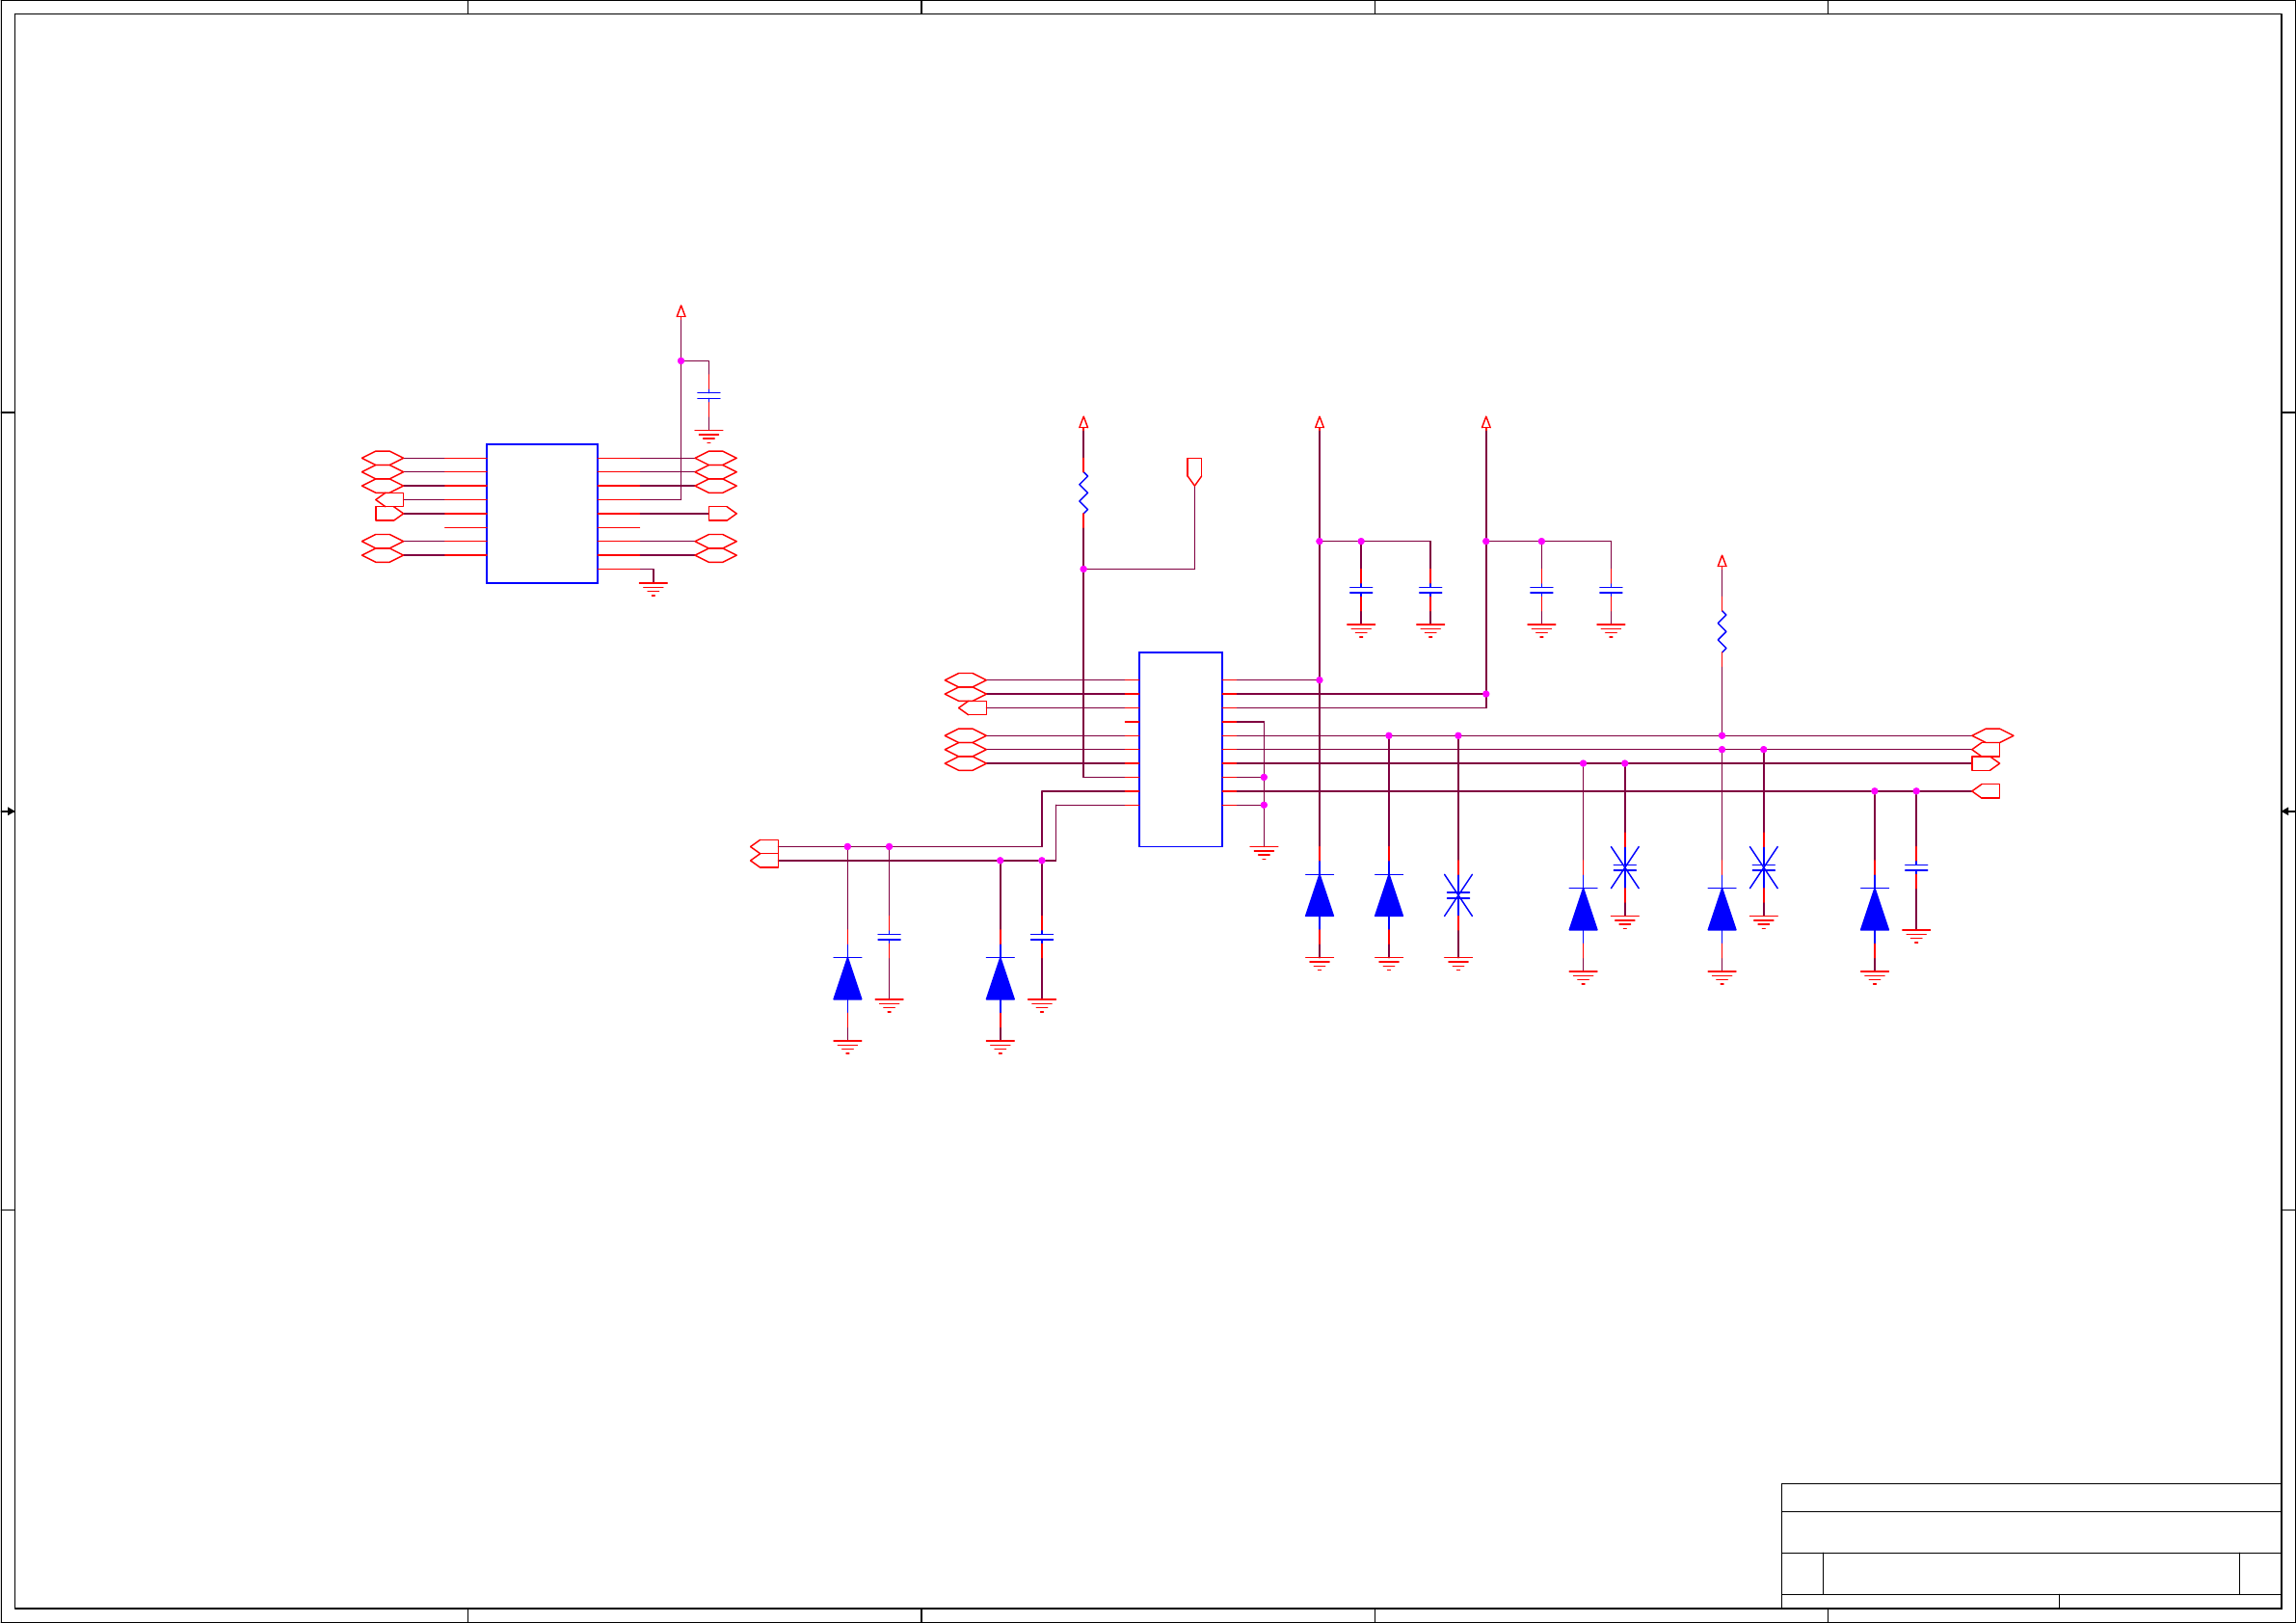Image resolution: width=2296 pixels, height=1623 pixels.
Task: Click the title block at bottom right corner
Action: [x=2030, y=1545]
